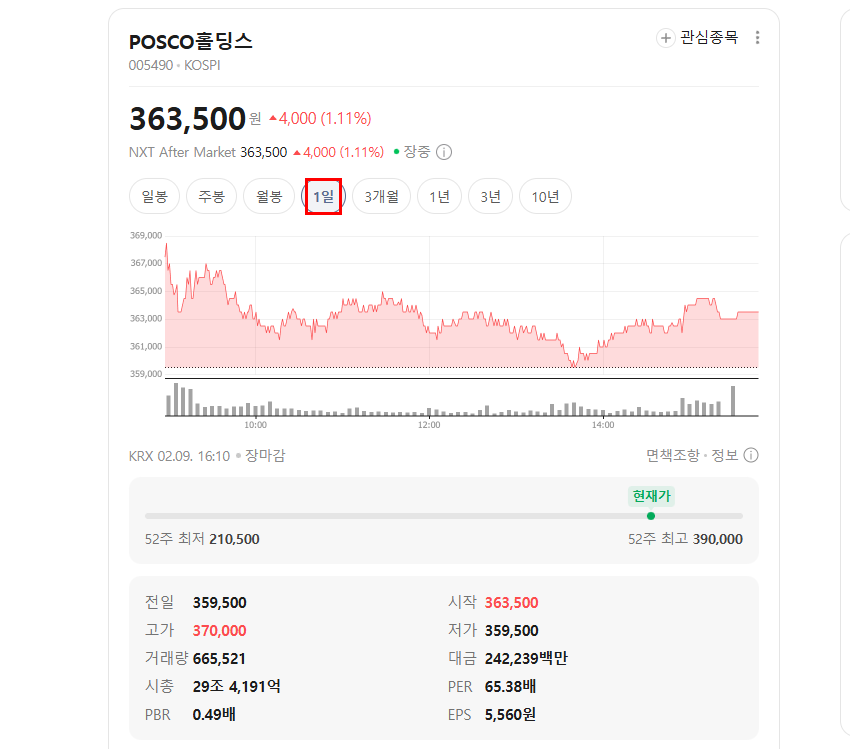850x749 pixels.
Task: Click the 52주 최고 390,000 label
Action: (x=685, y=539)
